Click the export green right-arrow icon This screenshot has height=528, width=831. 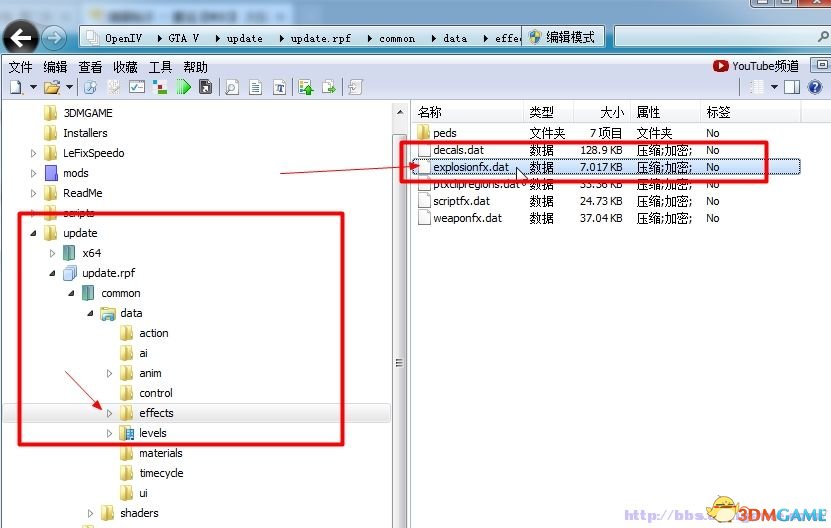(x=329, y=87)
